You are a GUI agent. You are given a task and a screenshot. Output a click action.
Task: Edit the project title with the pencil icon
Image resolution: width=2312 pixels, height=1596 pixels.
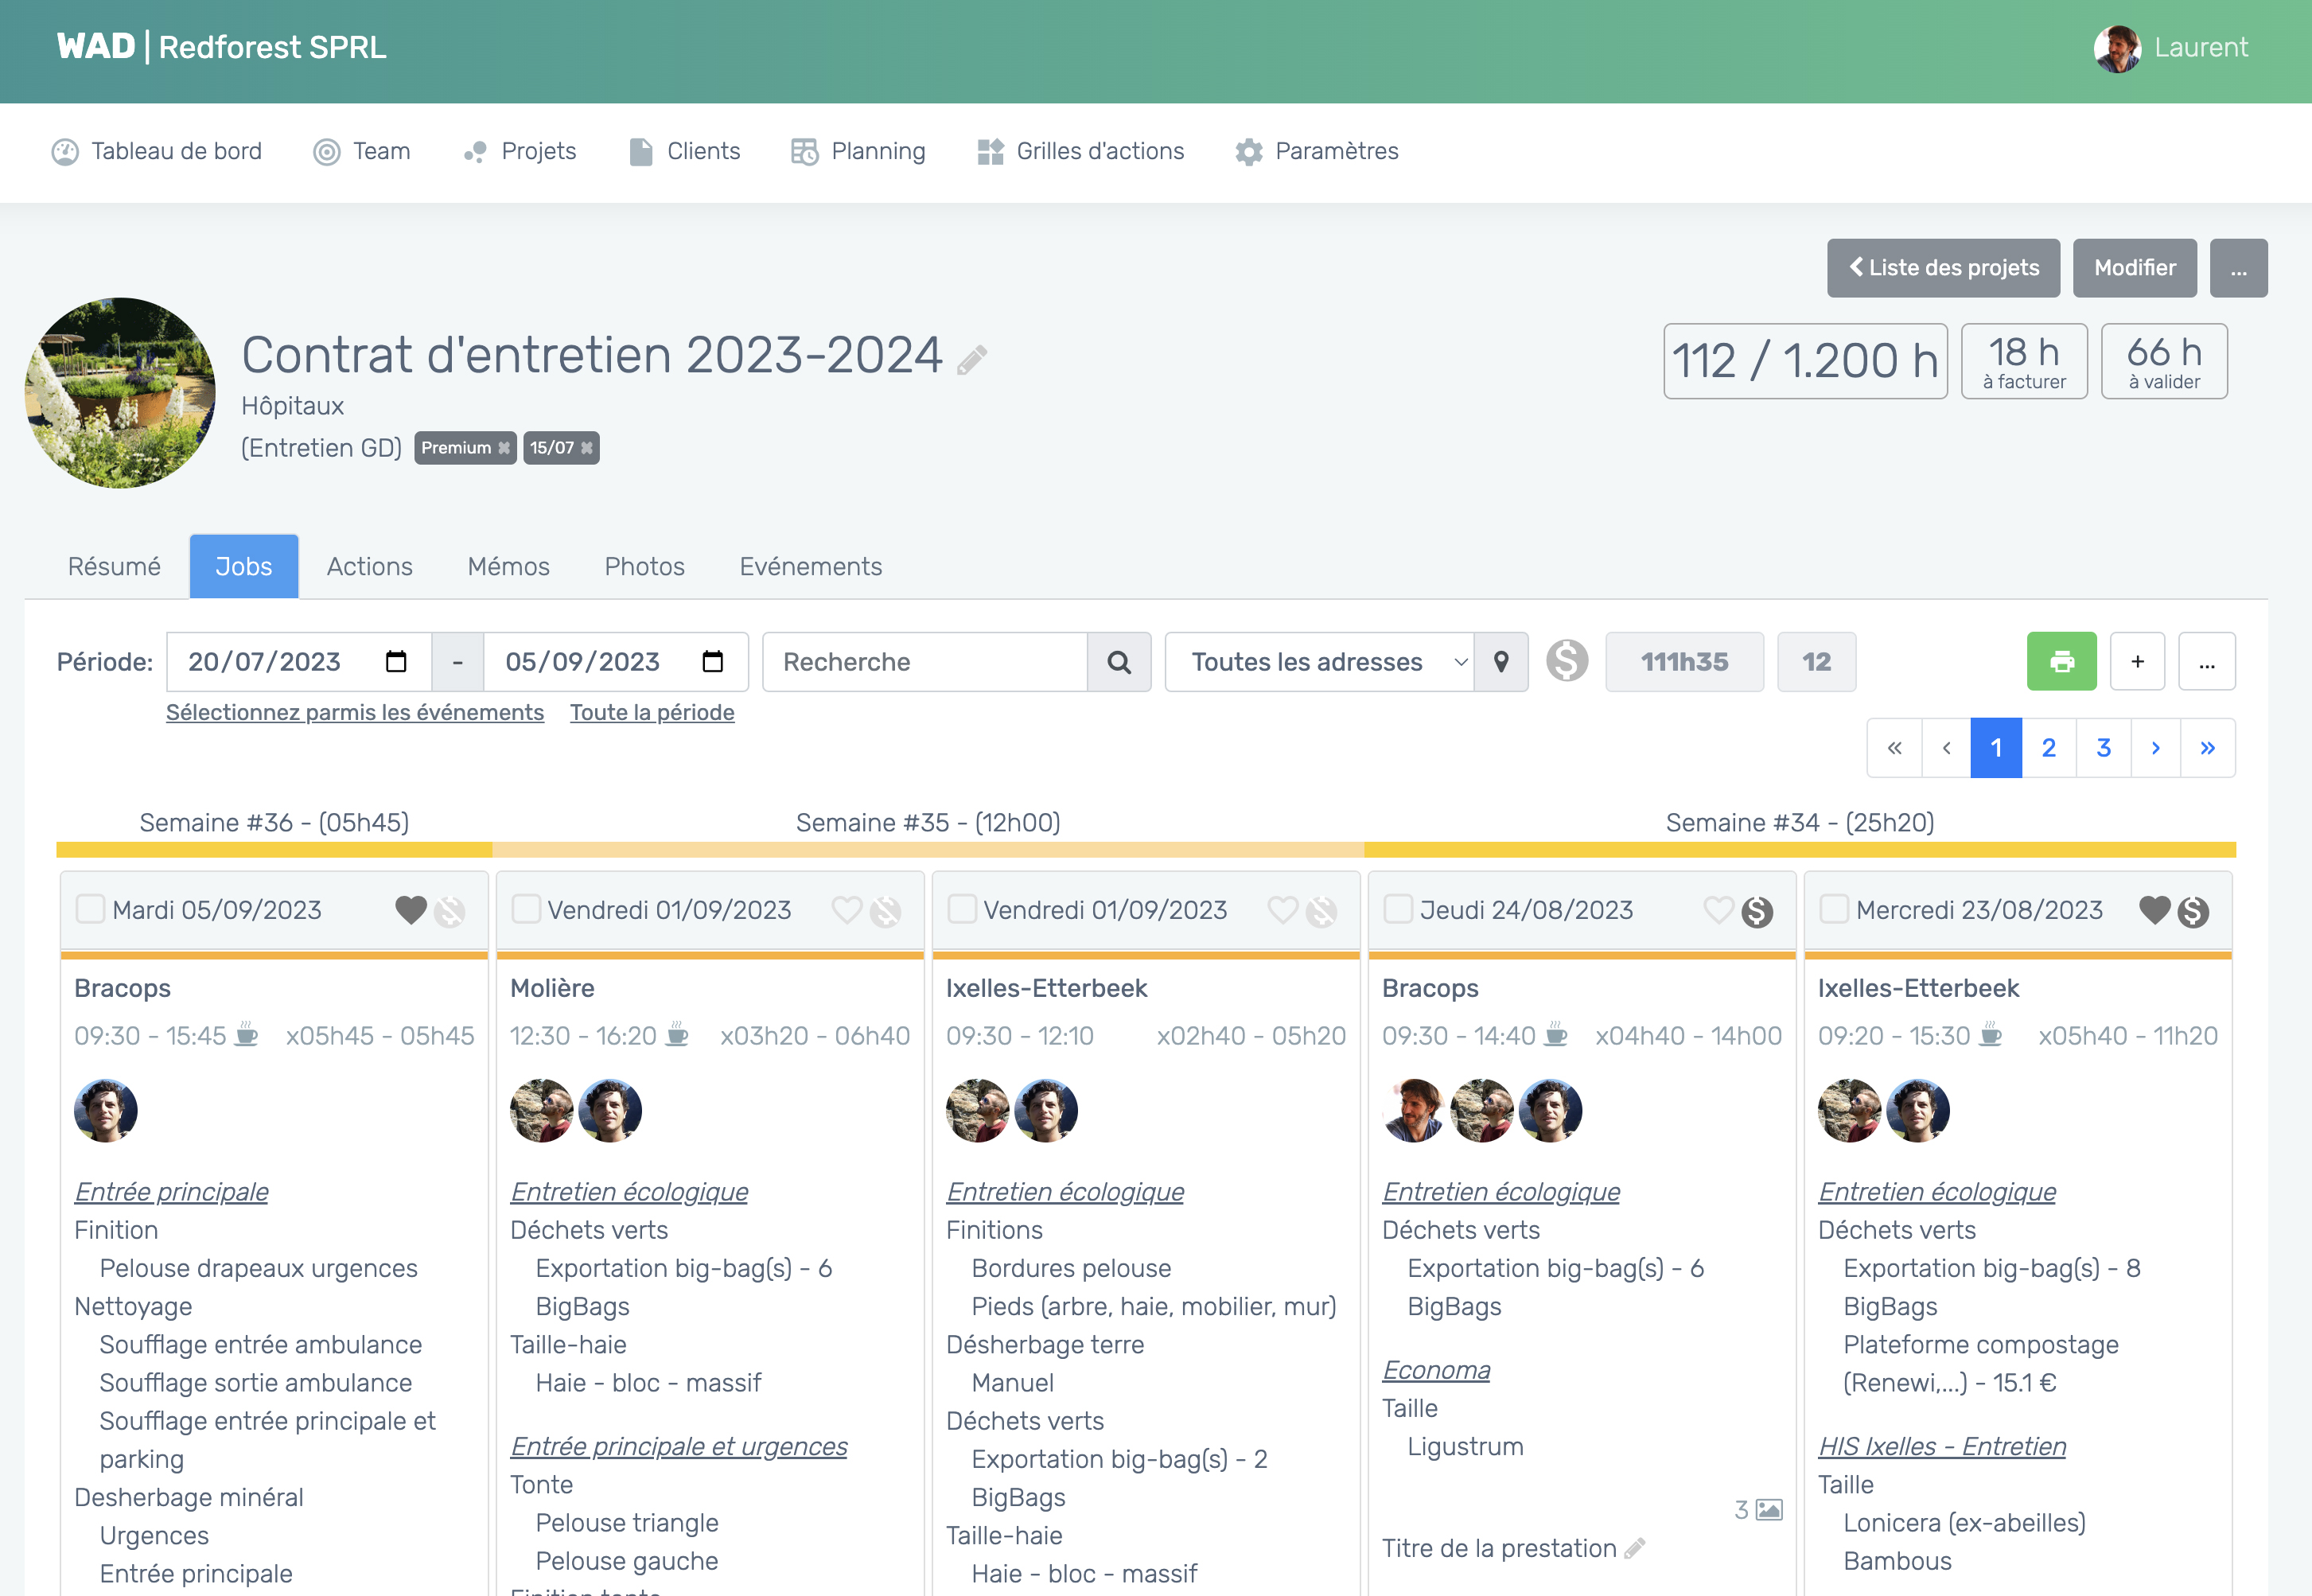point(969,358)
